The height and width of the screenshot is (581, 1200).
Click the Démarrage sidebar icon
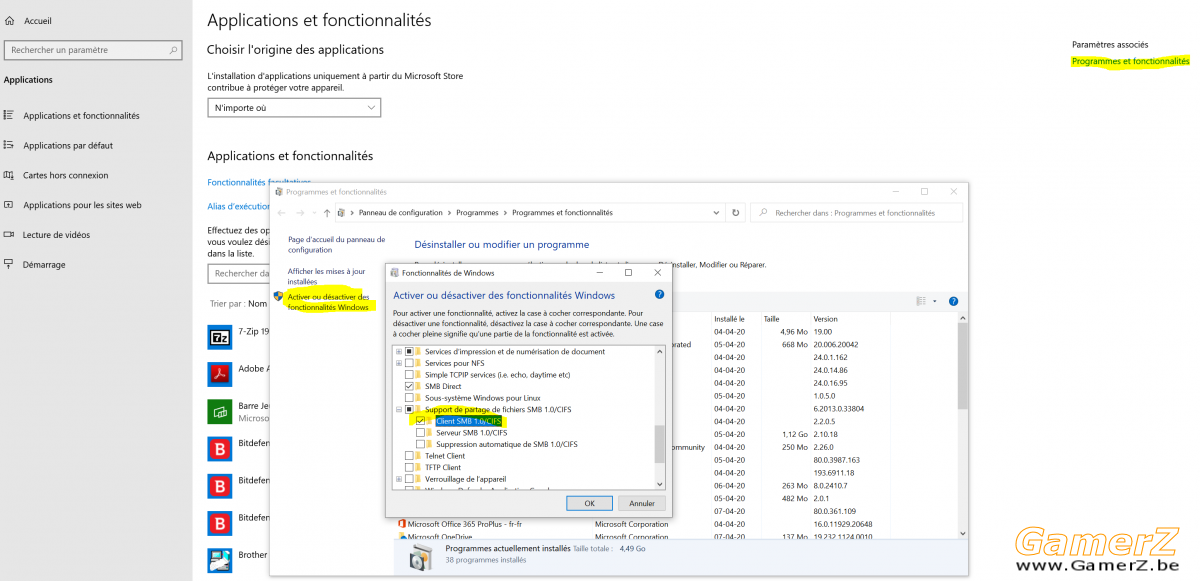(9, 264)
